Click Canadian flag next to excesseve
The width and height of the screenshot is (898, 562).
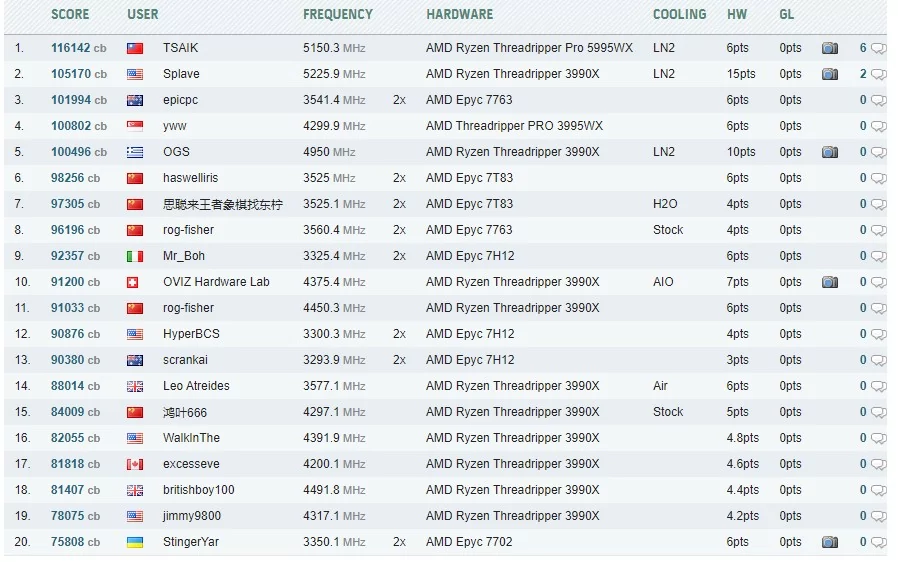[x=135, y=465]
